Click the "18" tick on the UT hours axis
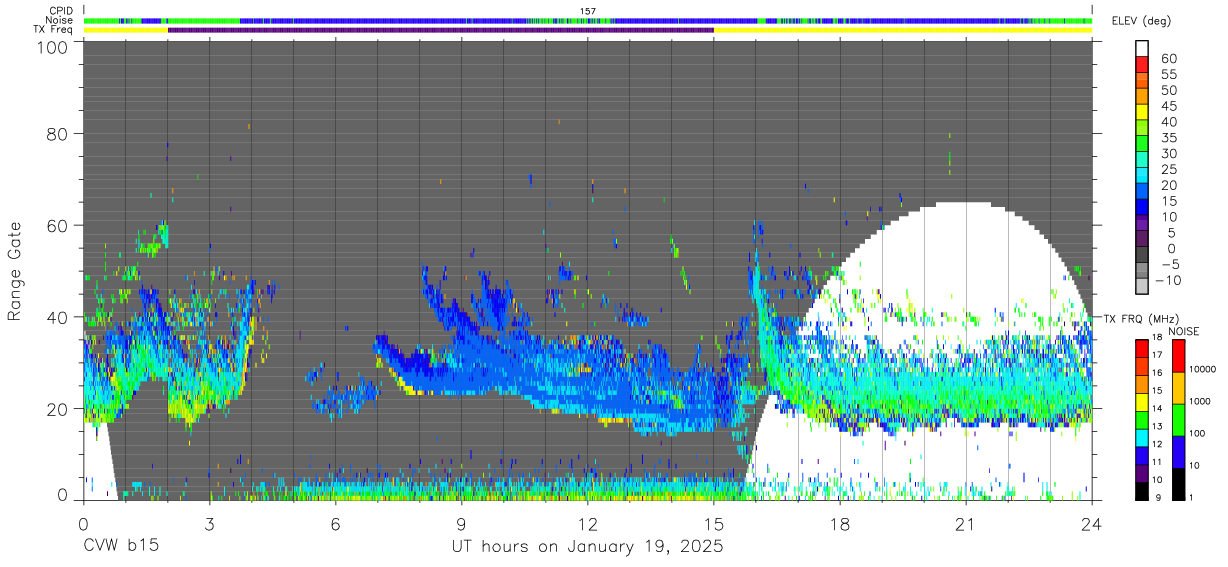This screenshot has height=567, width=1228. (x=840, y=524)
